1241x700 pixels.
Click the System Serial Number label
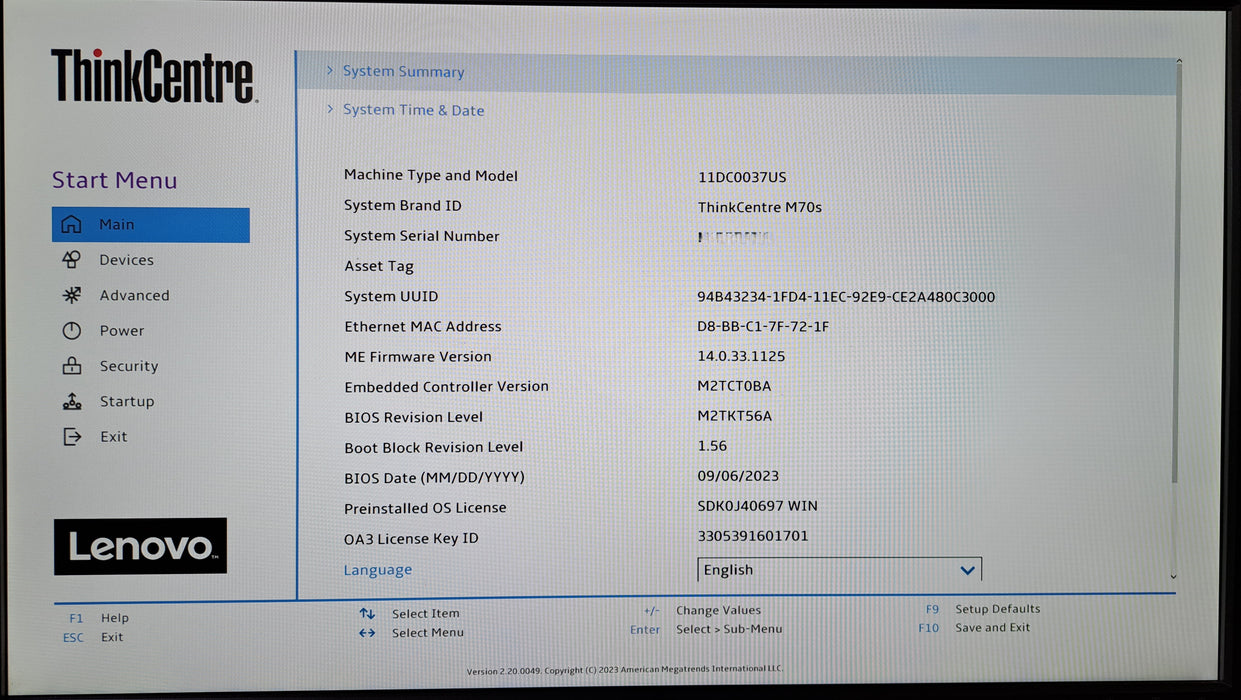pos(422,236)
